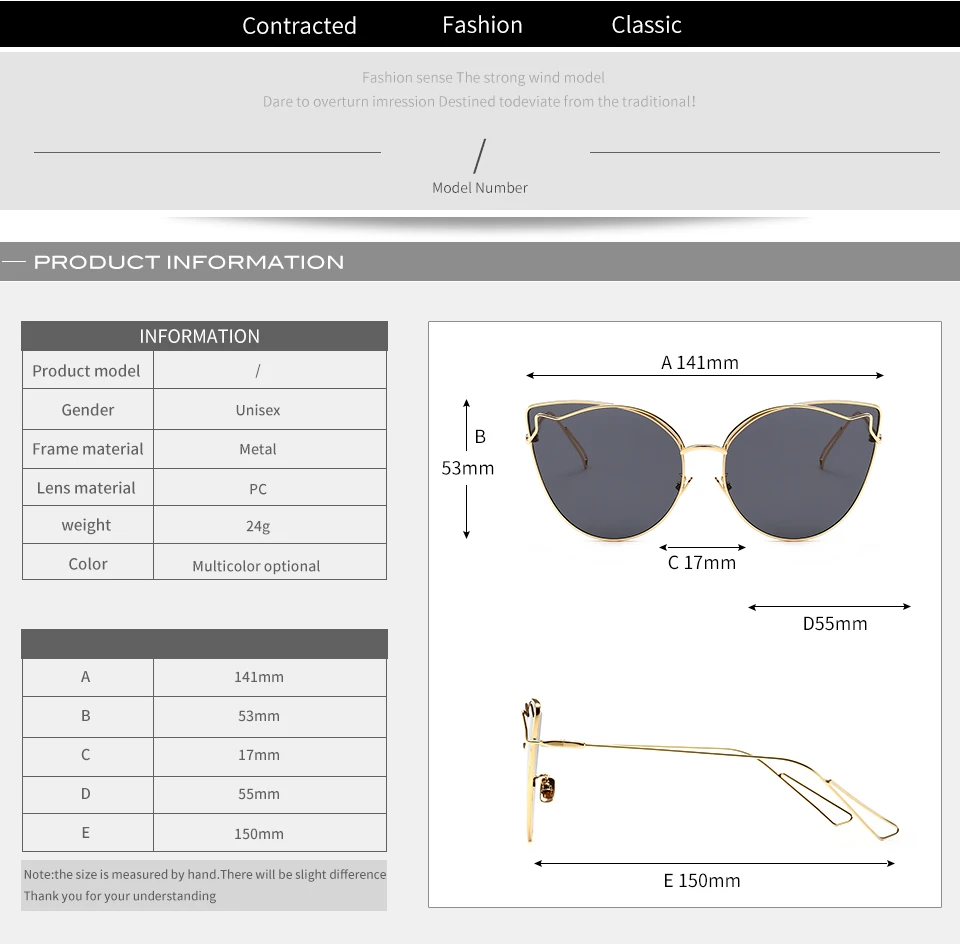The width and height of the screenshot is (960, 946).
Task: Select the 'Color' row label
Action: [88, 564]
